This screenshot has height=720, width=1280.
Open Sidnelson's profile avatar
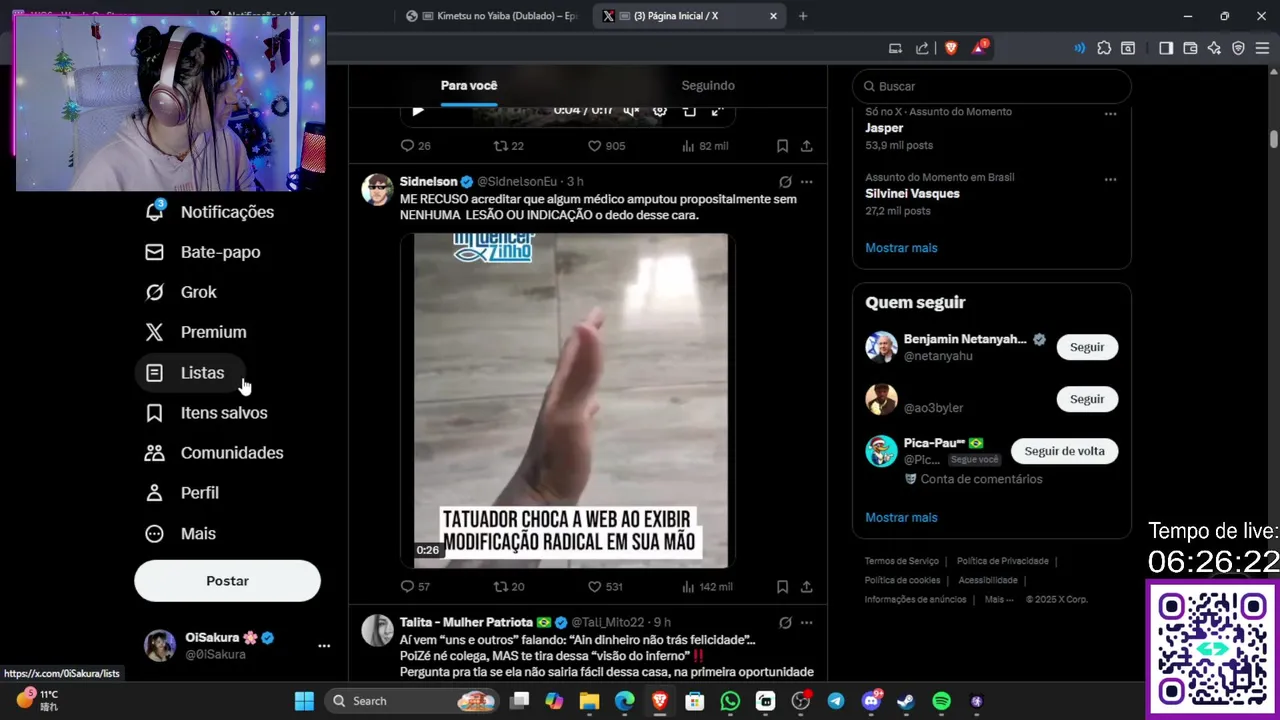tap(377, 189)
